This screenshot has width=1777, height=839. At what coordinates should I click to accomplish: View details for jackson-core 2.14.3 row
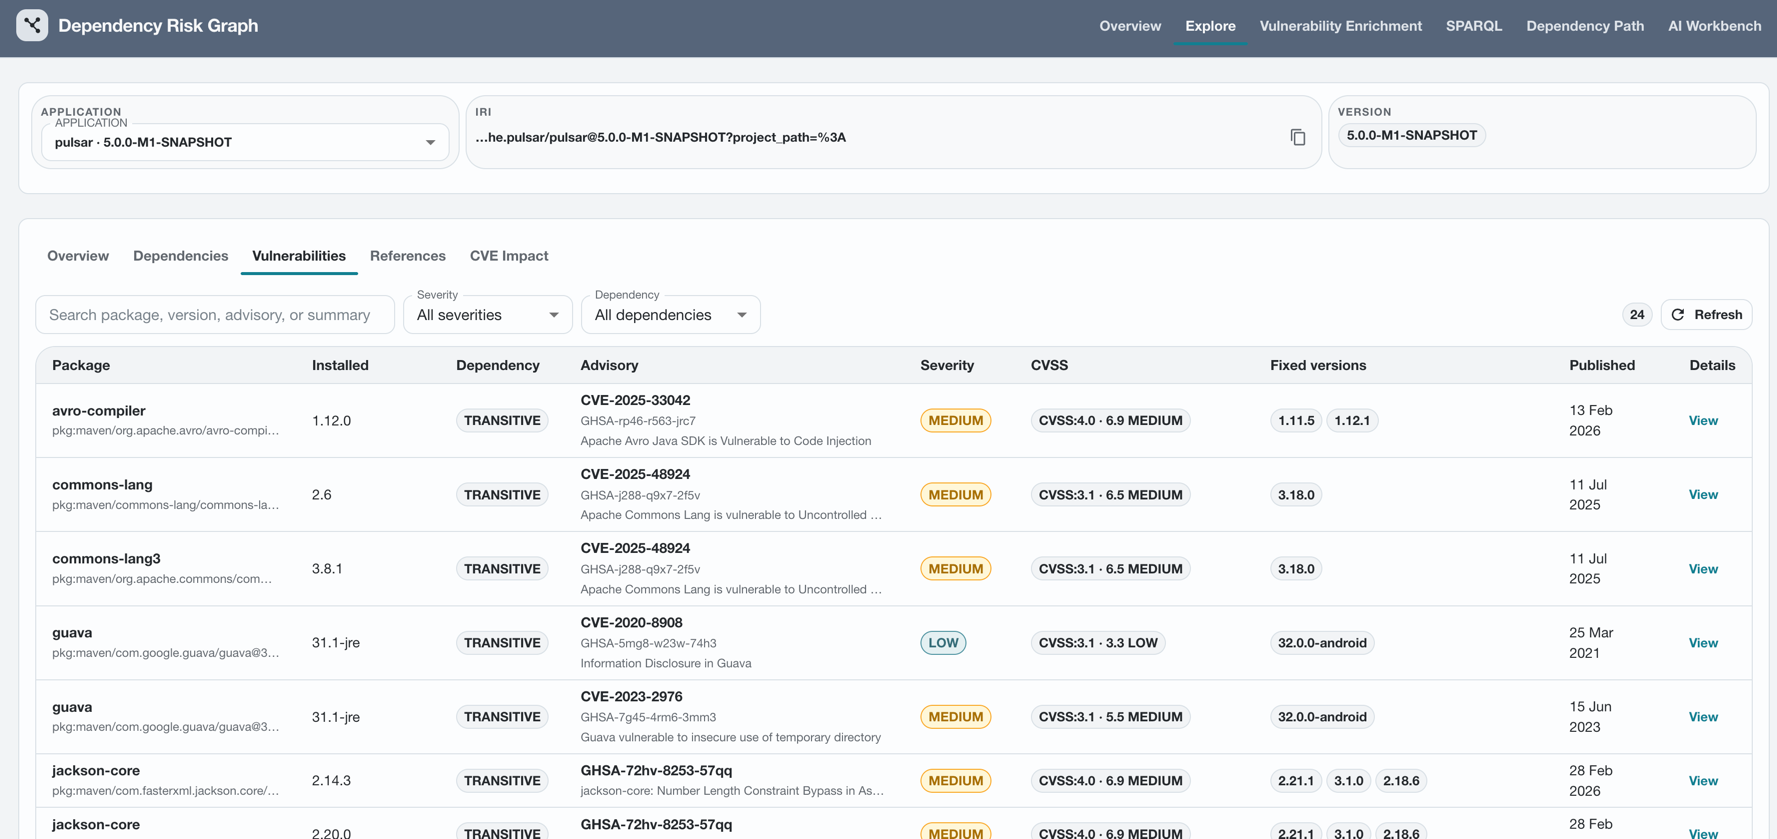coord(1703,781)
